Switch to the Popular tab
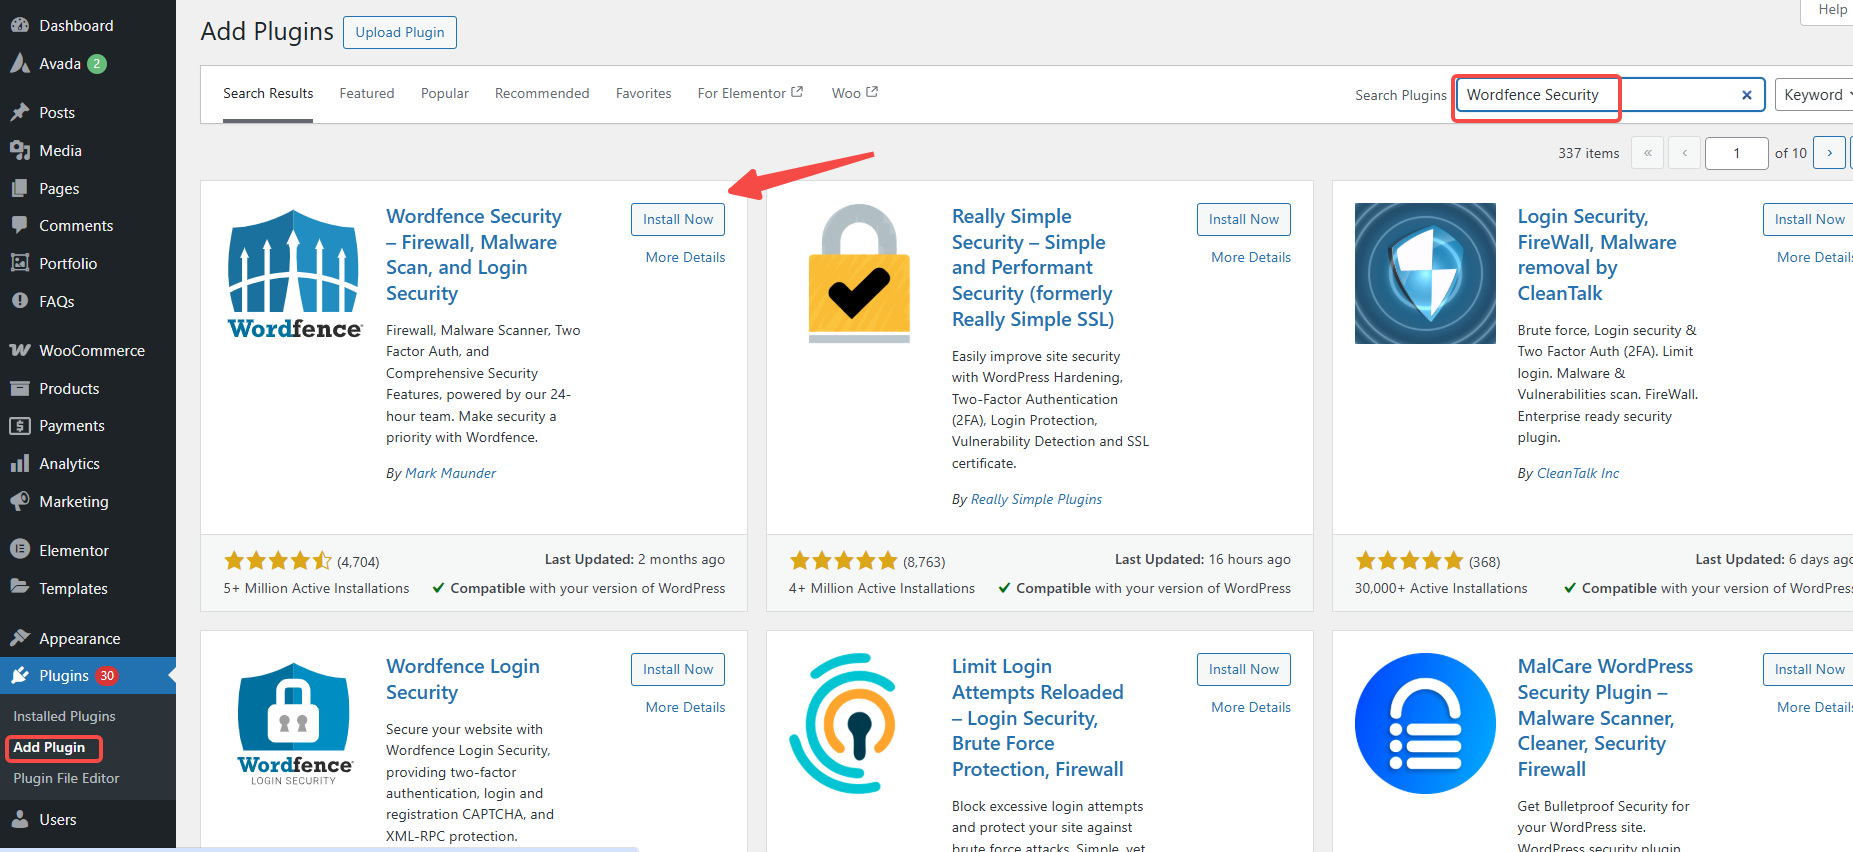1853x852 pixels. click(x=444, y=93)
